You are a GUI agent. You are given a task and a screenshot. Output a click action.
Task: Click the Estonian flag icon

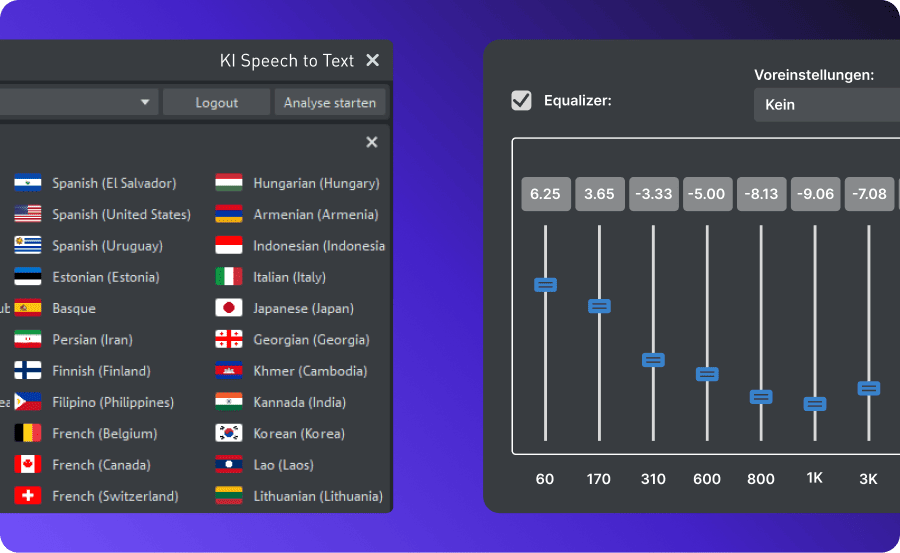(x=28, y=277)
